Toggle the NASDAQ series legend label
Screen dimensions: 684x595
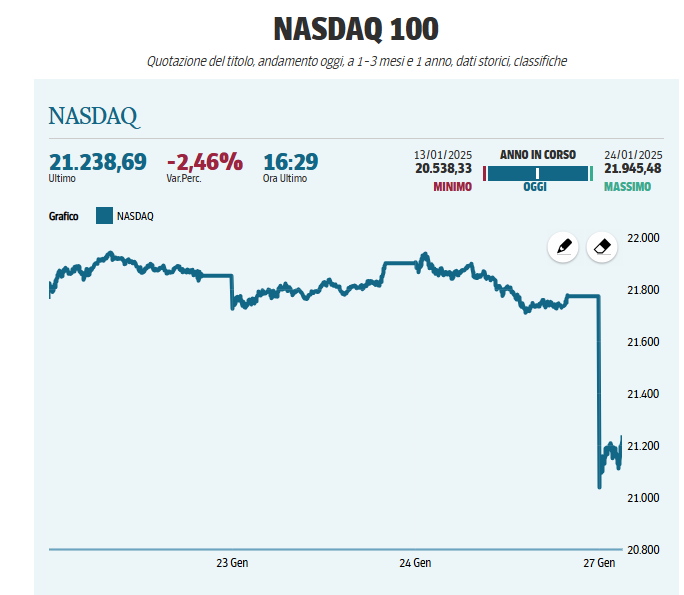tap(135, 216)
